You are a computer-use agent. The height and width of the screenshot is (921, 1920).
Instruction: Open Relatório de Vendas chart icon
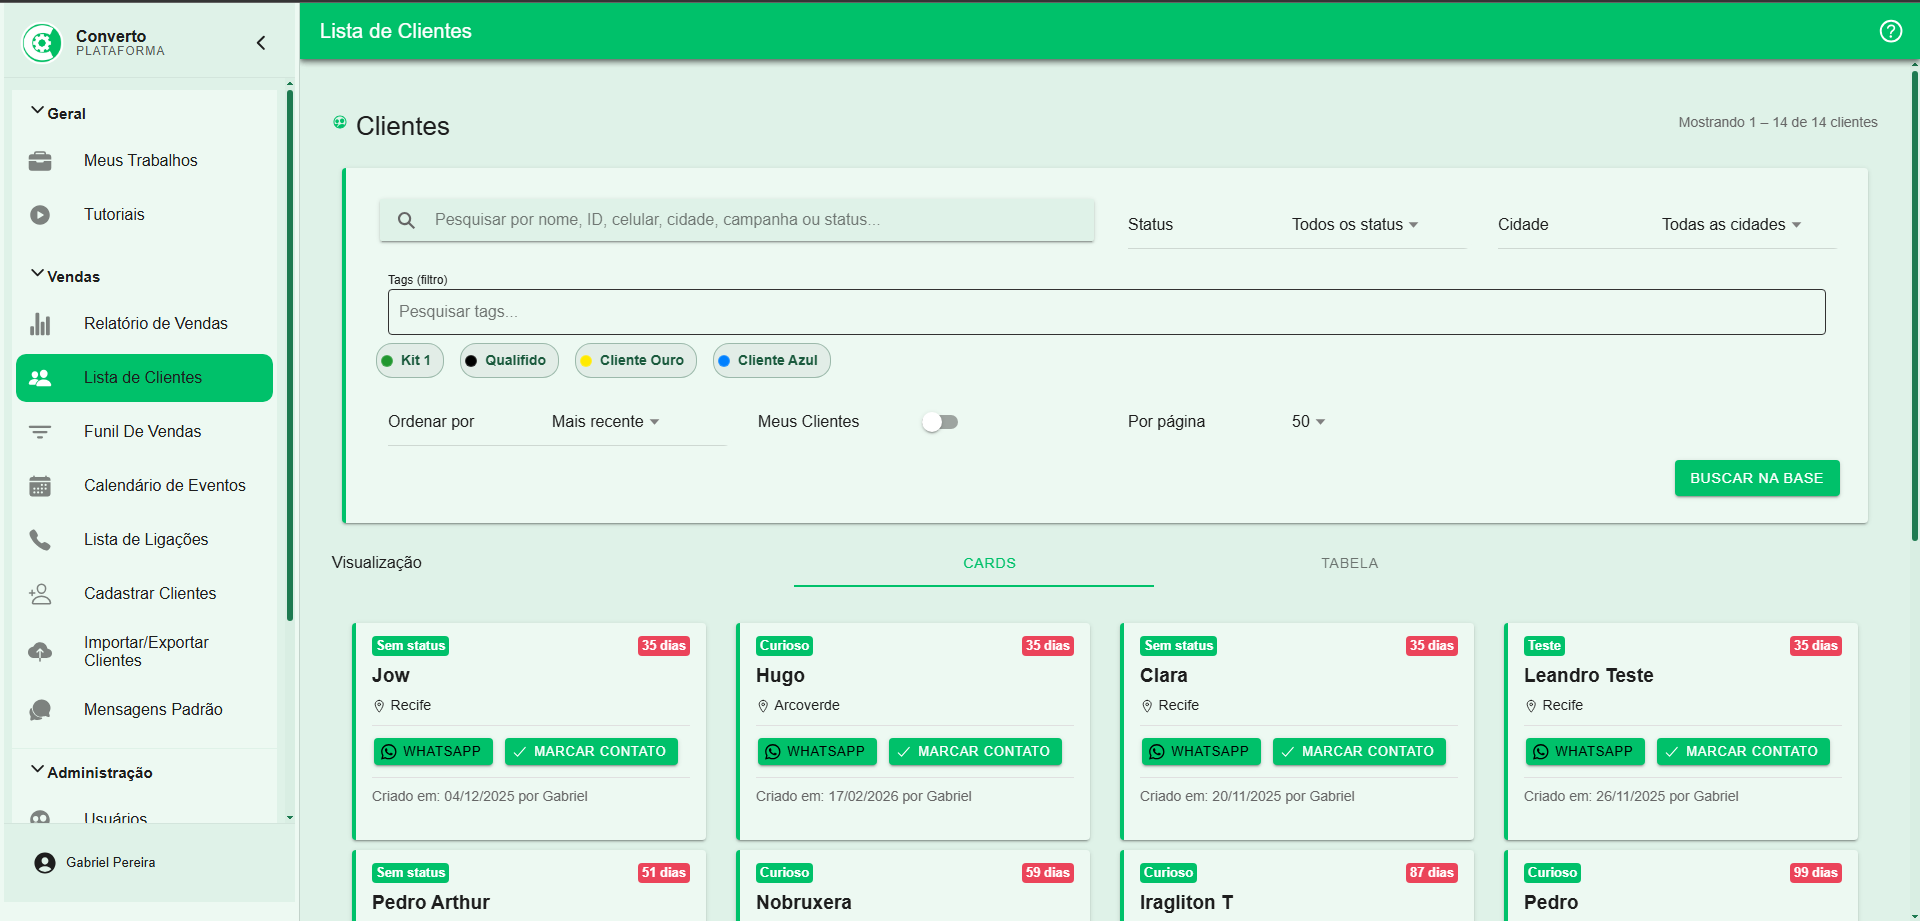click(x=40, y=324)
